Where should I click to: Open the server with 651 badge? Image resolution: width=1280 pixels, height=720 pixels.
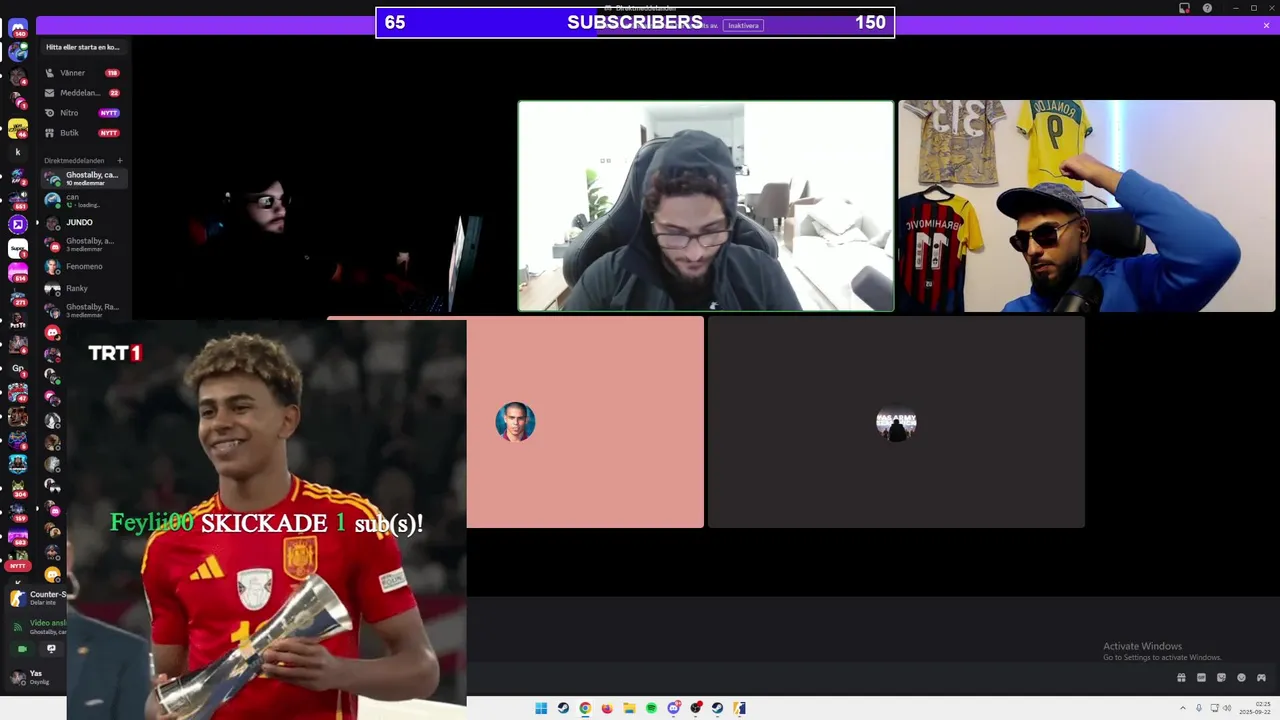tap(17, 200)
